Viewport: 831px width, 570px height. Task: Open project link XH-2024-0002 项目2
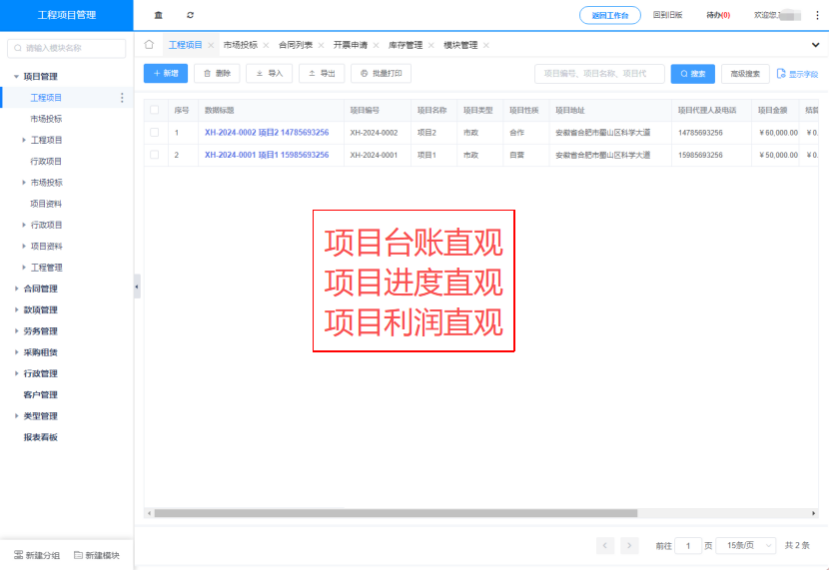click(266, 132)
